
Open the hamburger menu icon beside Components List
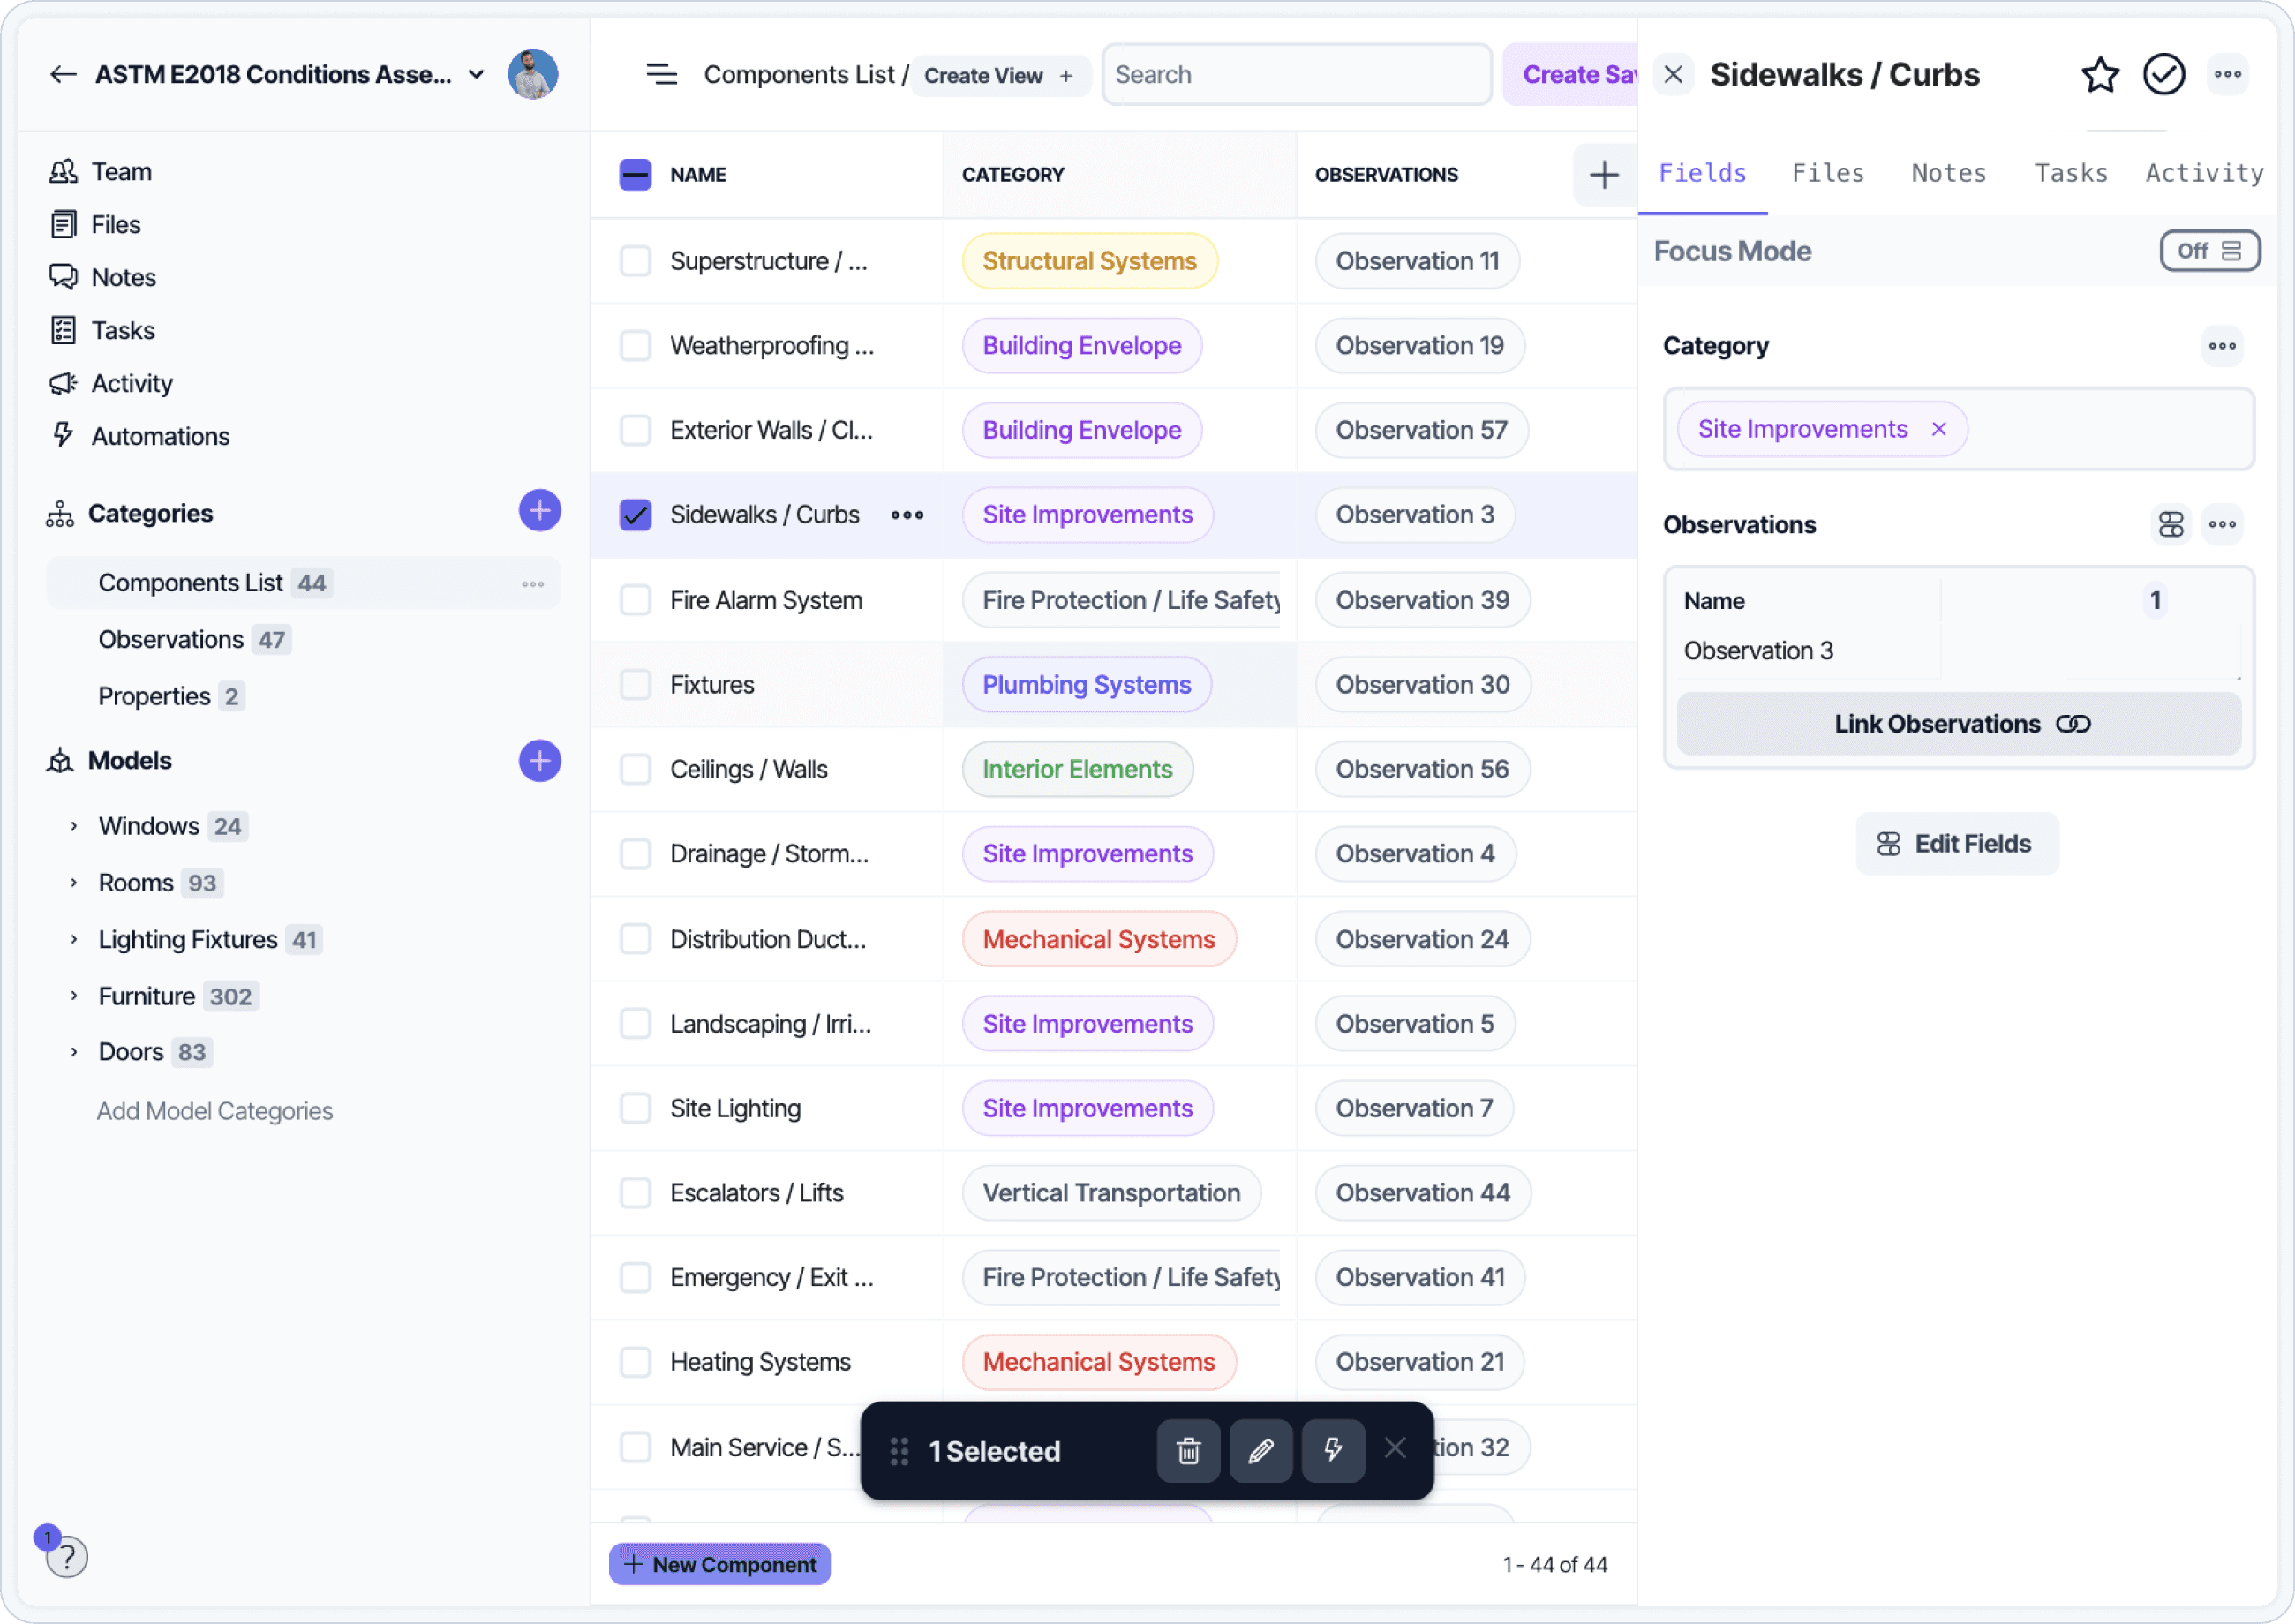661,75
